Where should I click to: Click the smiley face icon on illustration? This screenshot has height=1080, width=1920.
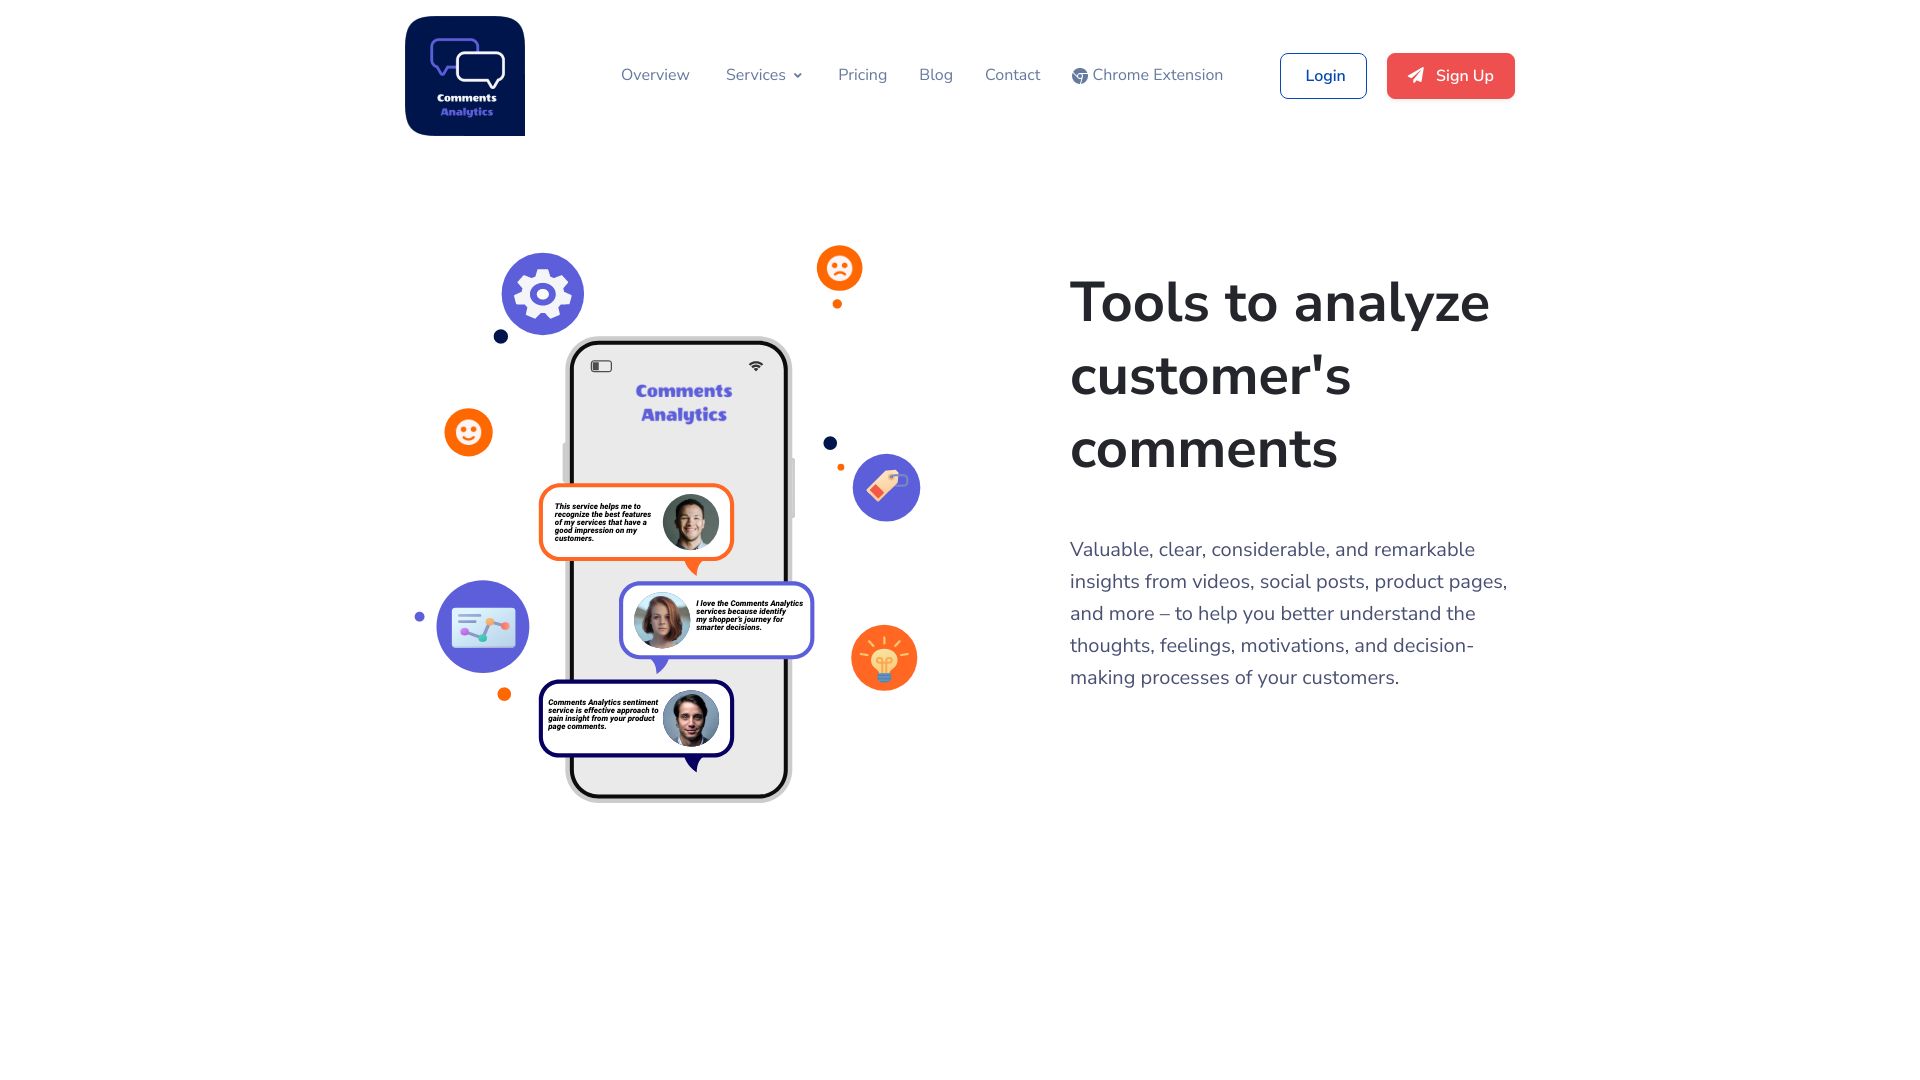point(468,433)
